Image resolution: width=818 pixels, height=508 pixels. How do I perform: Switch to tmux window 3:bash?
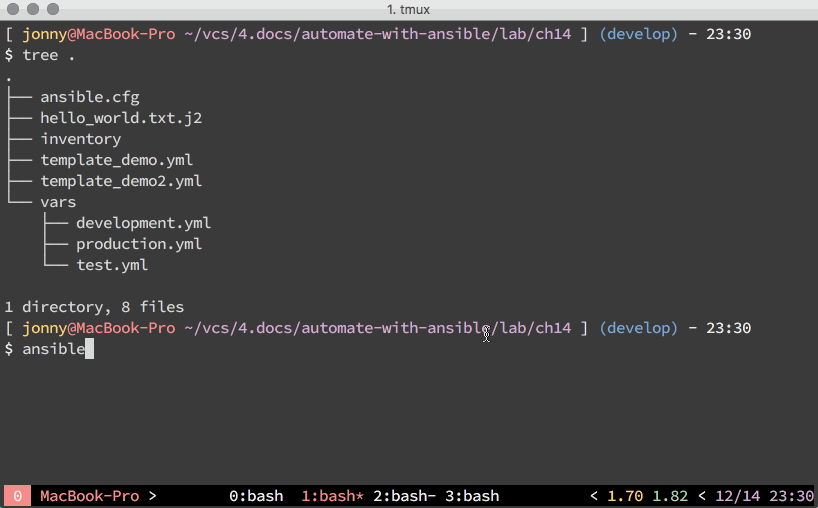(471, 496)
